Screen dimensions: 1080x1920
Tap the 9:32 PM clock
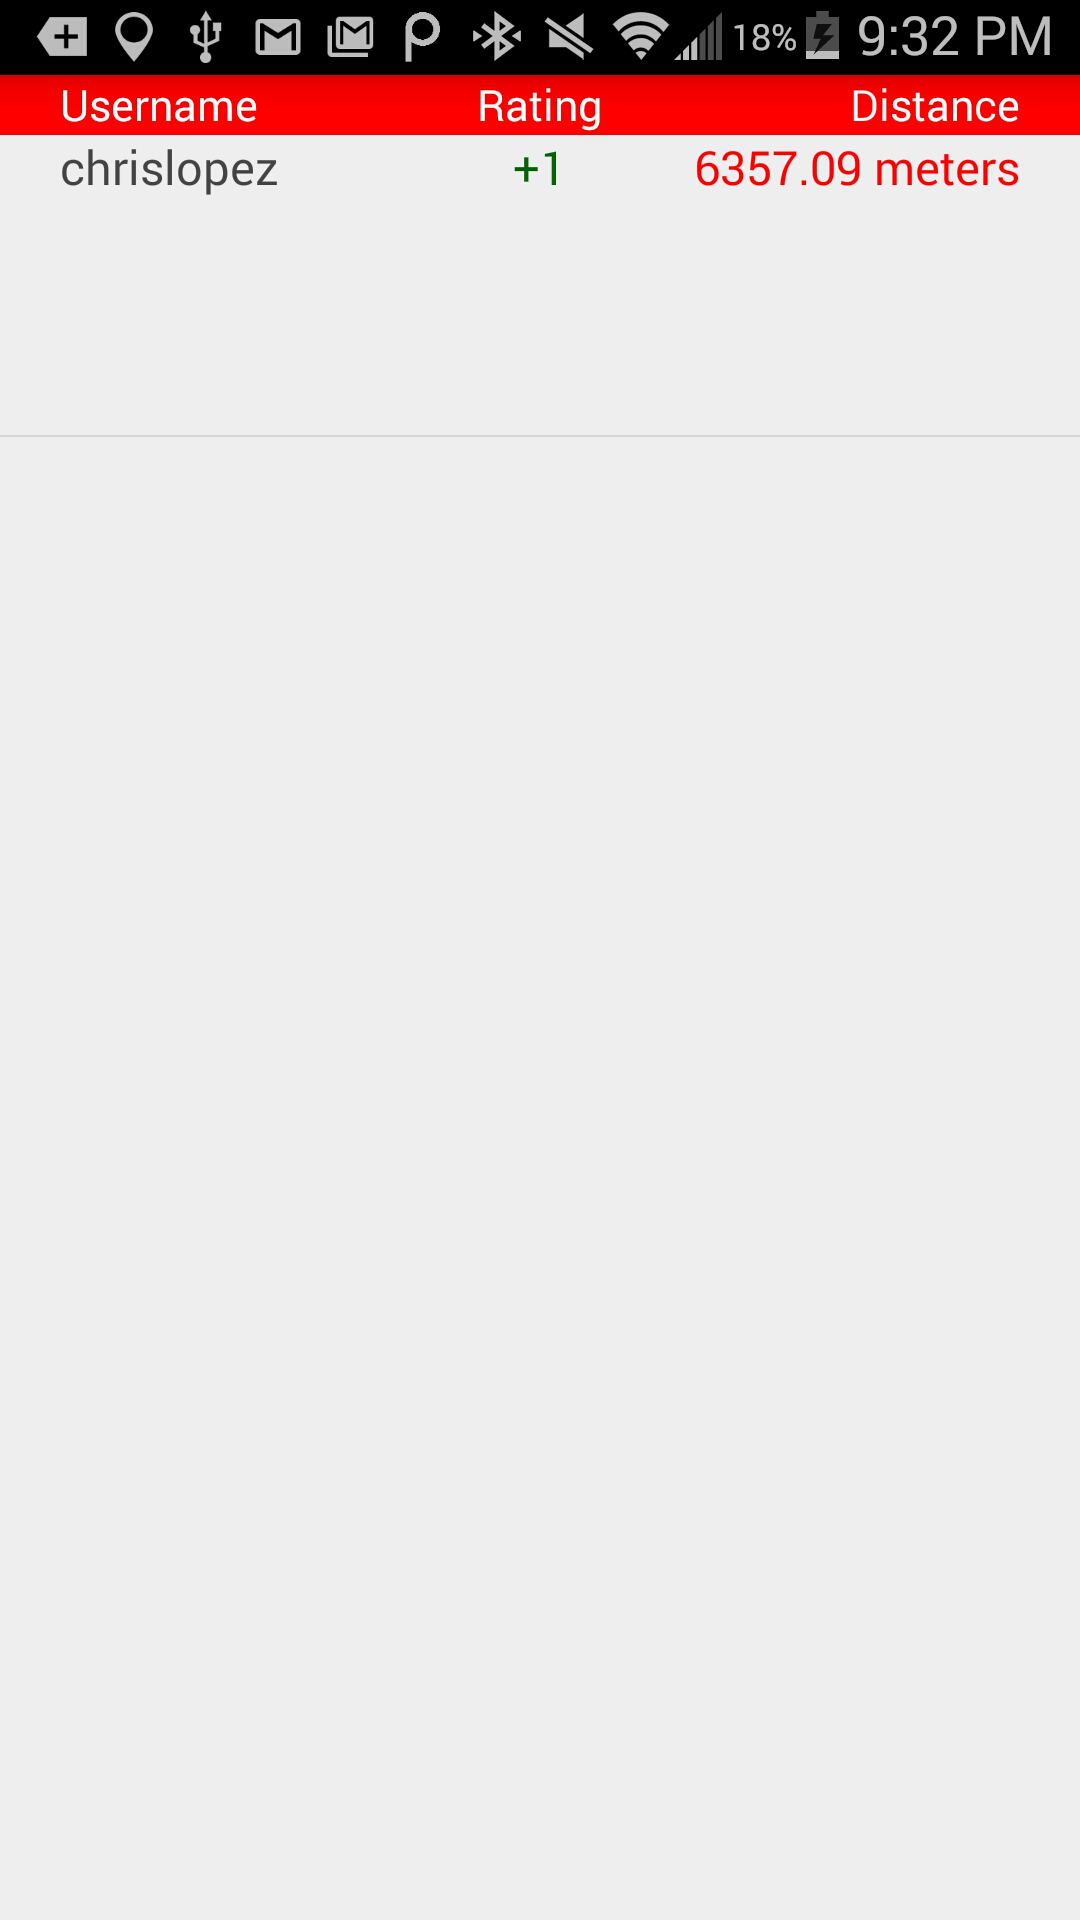tap(955, 37)
